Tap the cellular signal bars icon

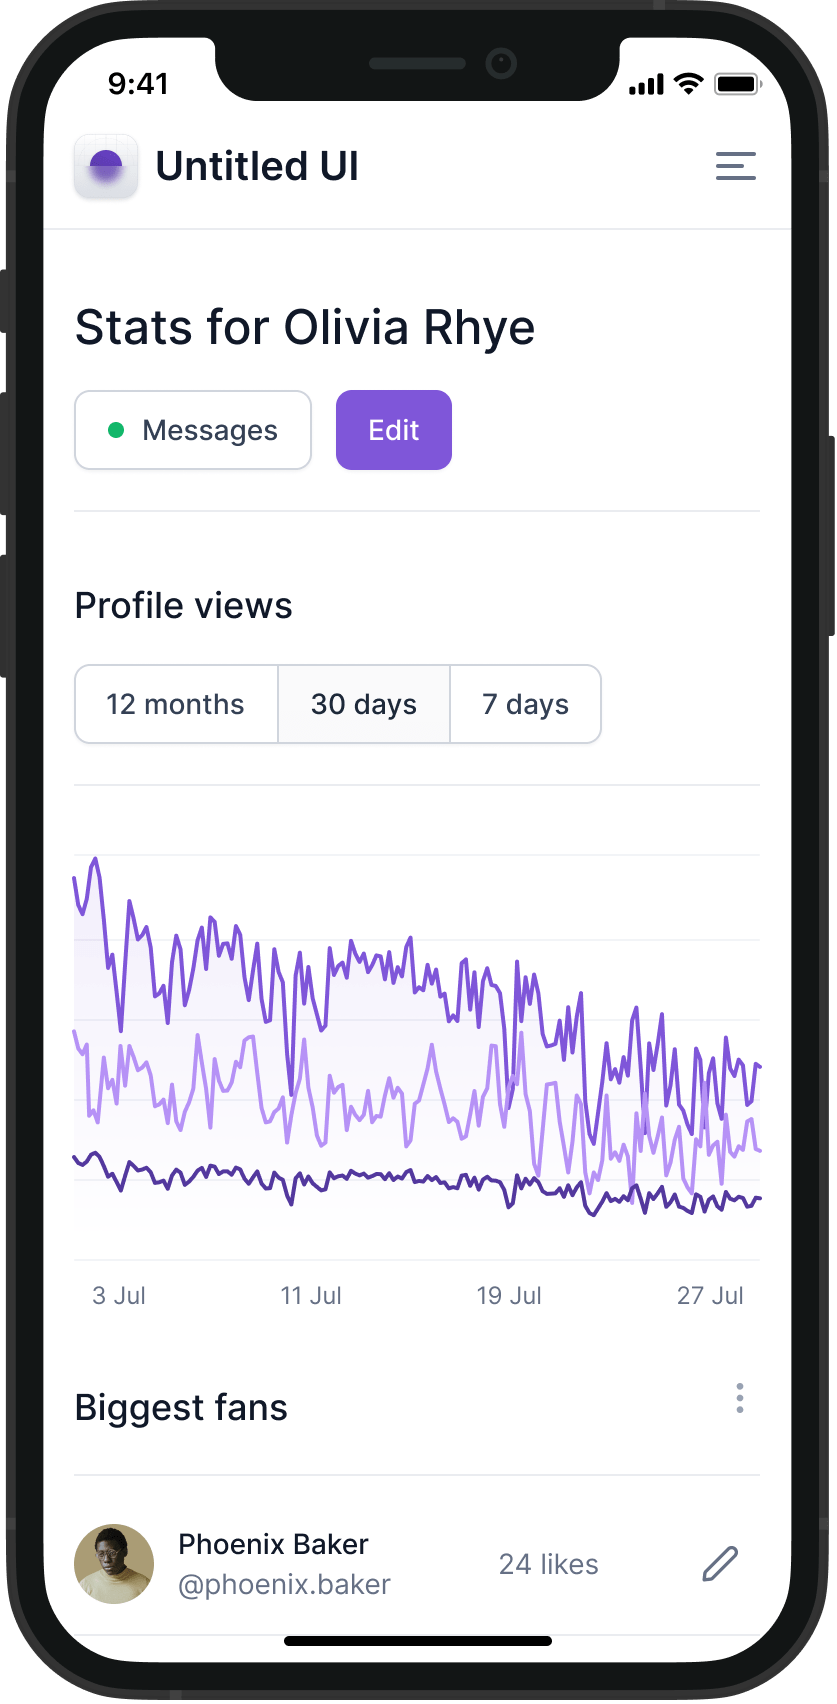coord(646,85)
